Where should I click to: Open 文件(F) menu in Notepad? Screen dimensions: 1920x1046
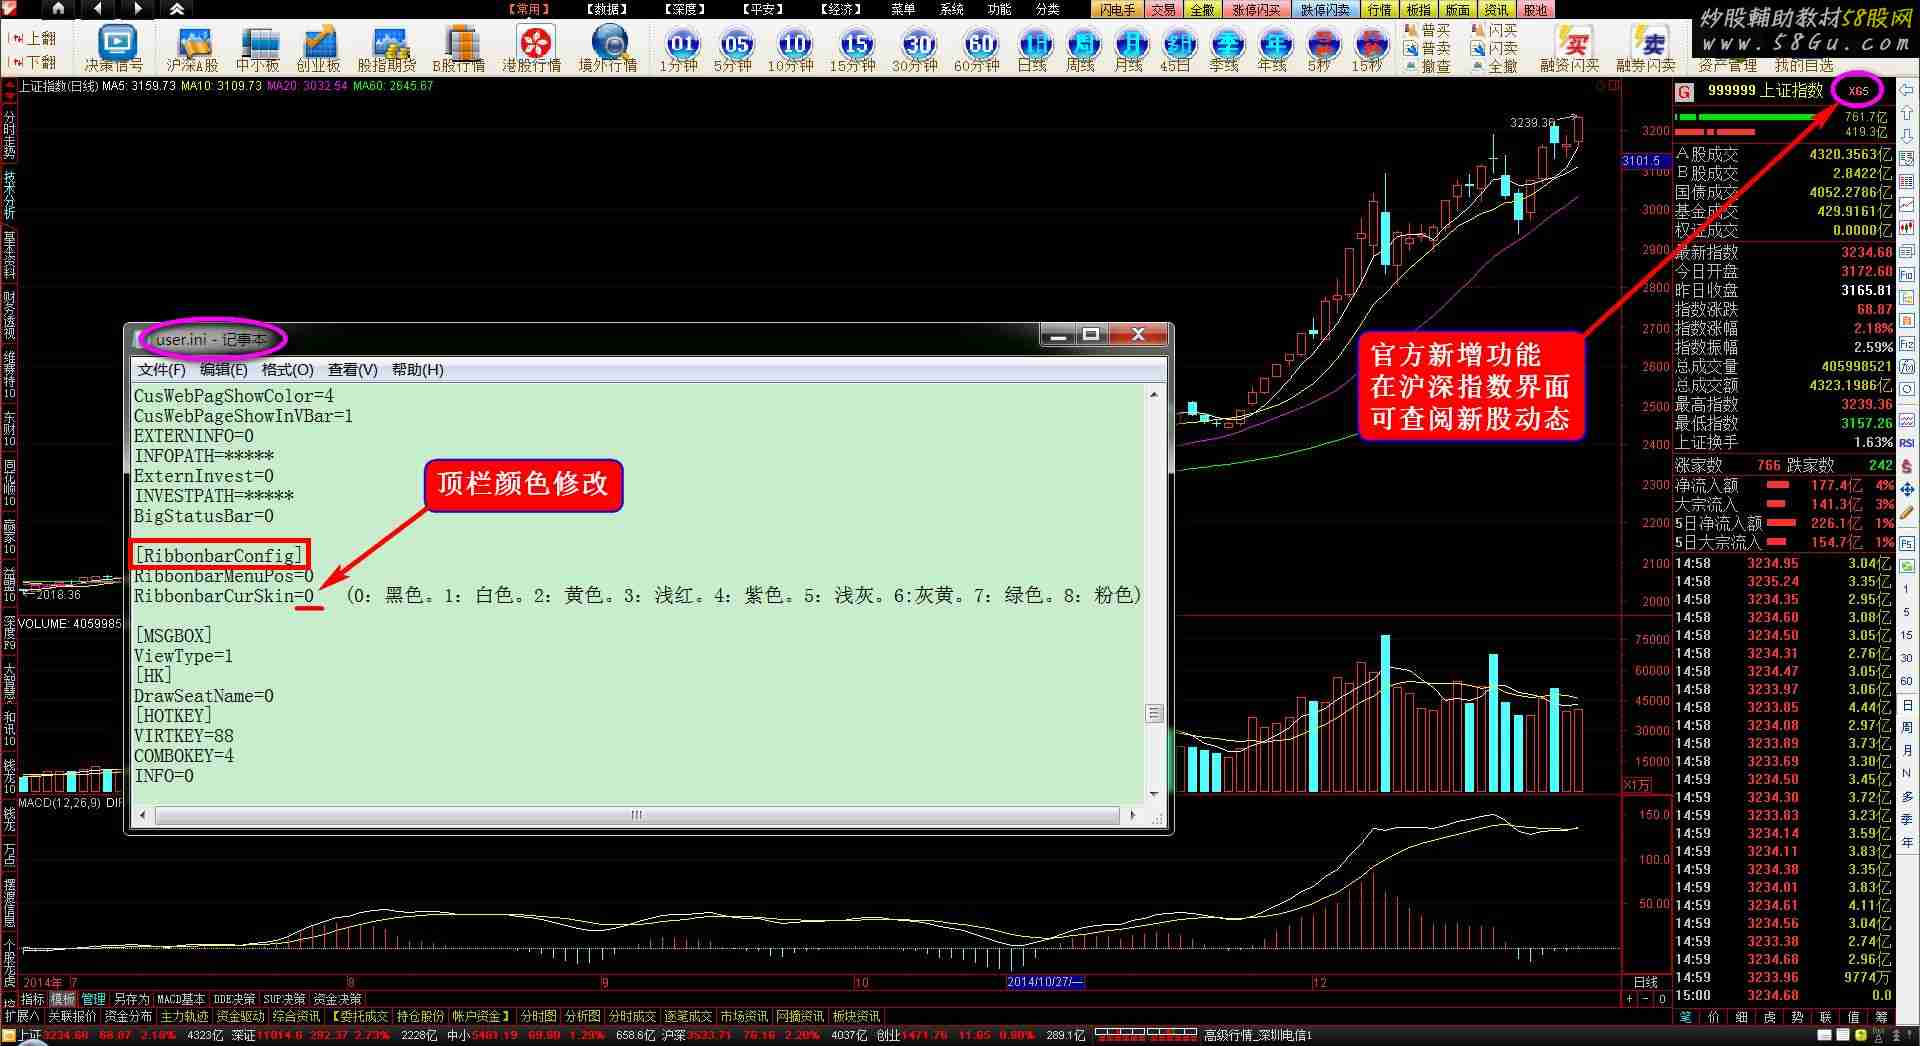point(162,370)
